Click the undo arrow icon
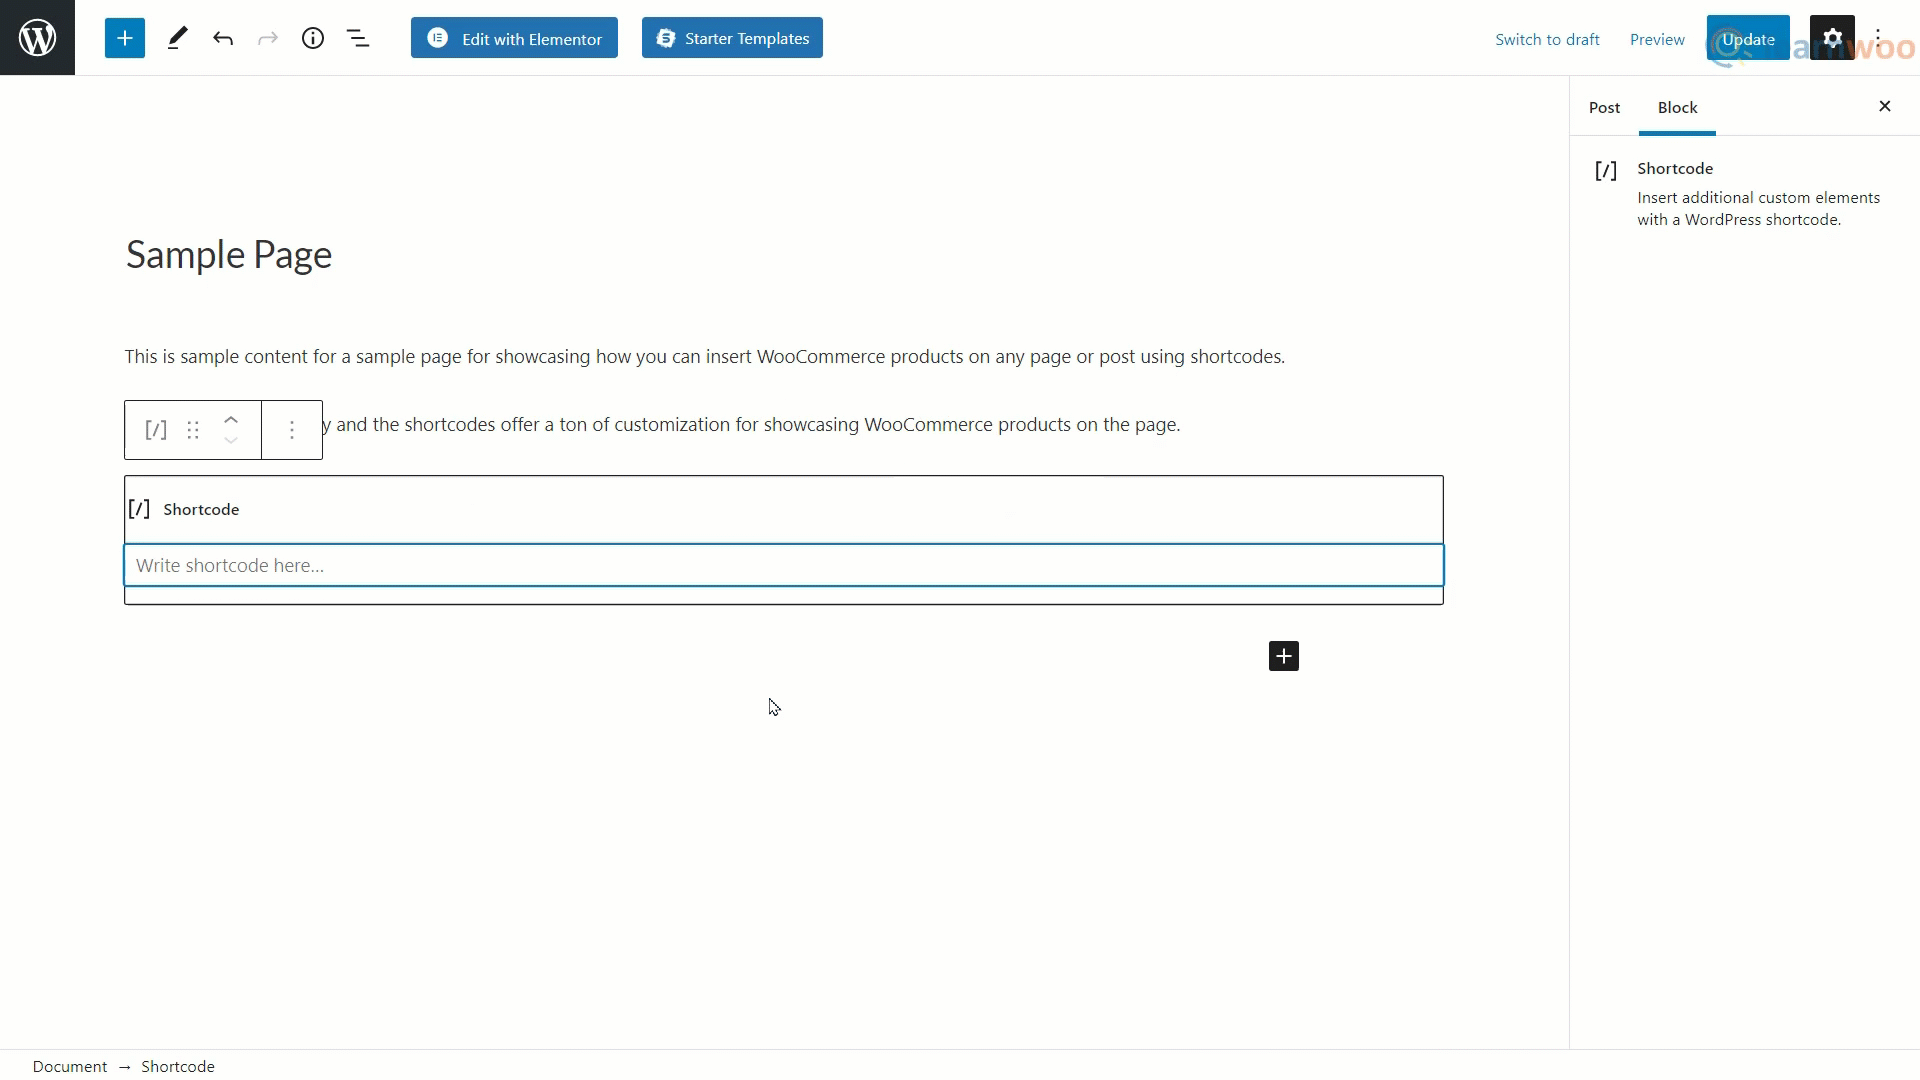This screenshot has height=1080, width=1920. pos(224,38)
